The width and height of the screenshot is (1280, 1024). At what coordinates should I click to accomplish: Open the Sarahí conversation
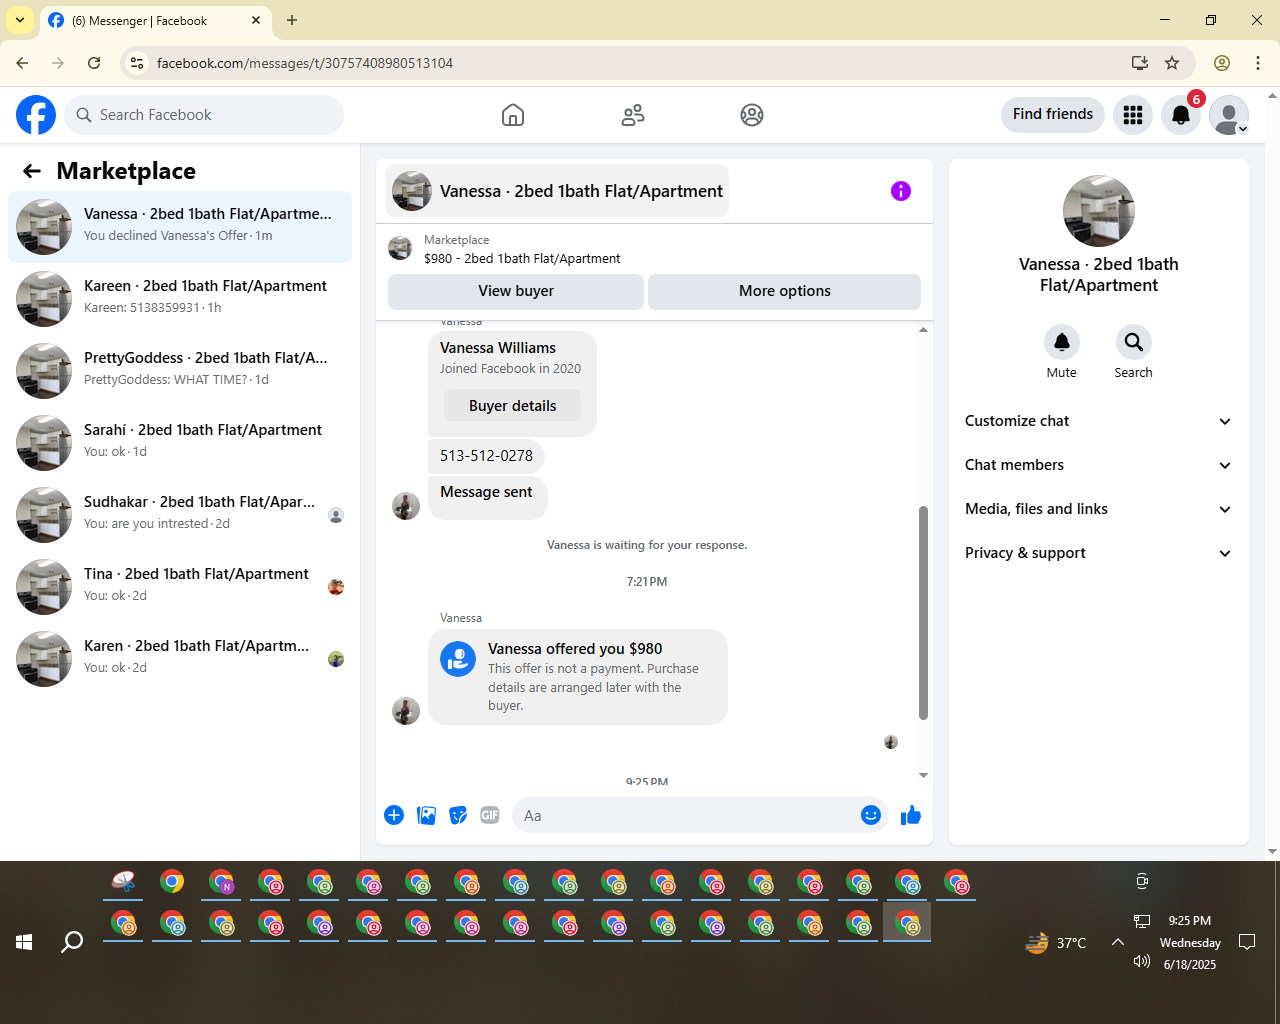point(180,443)
